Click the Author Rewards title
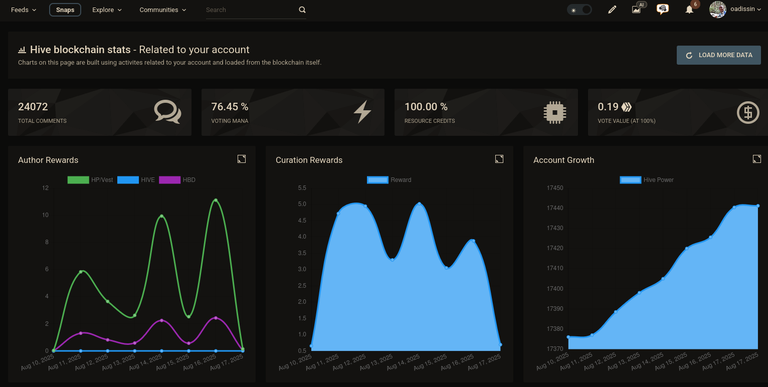The height and width of the screenshot is (387, 768). (48, 160)
